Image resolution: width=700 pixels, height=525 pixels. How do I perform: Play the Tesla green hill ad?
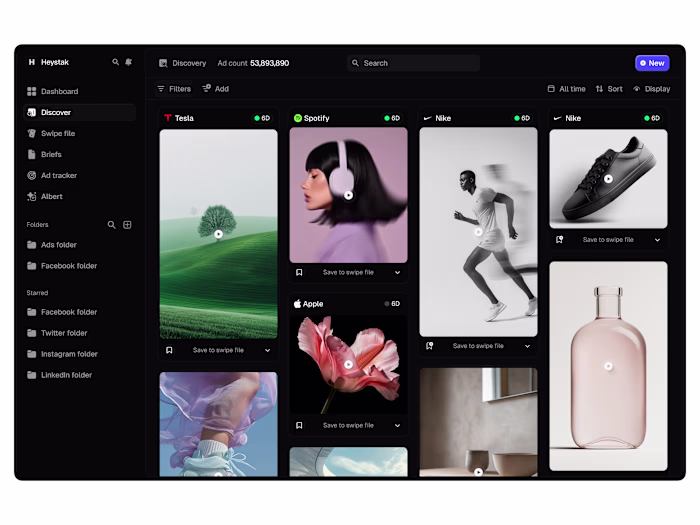[218, 234]
